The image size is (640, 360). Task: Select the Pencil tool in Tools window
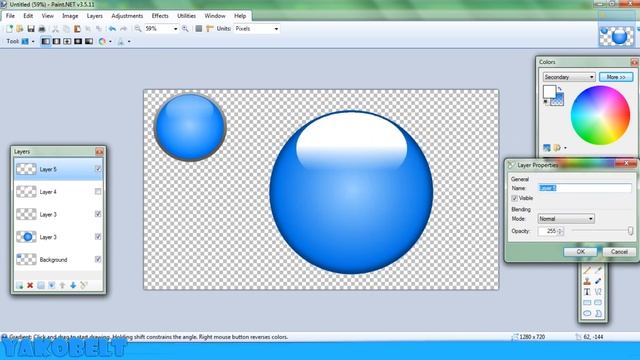[587, 270]
